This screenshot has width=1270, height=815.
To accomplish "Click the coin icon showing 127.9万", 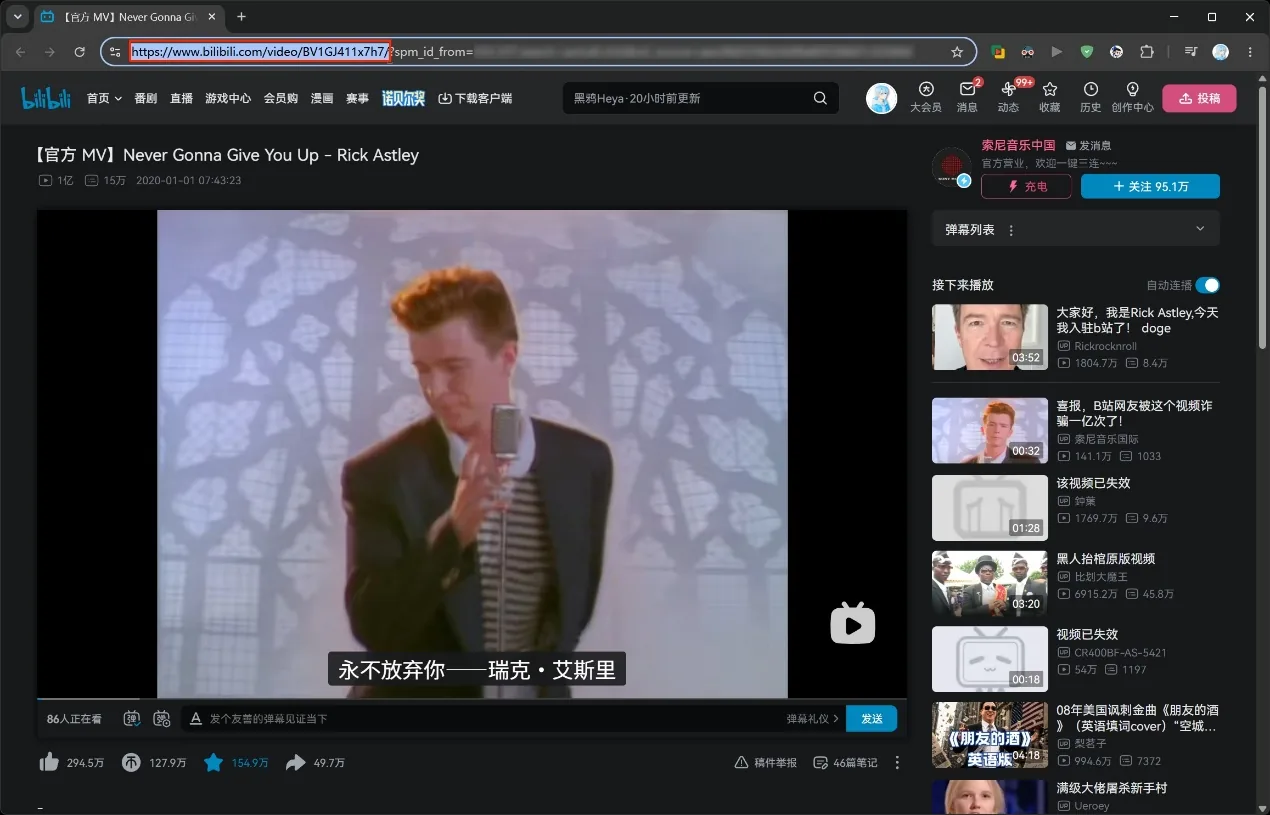I will click(131, 762).
